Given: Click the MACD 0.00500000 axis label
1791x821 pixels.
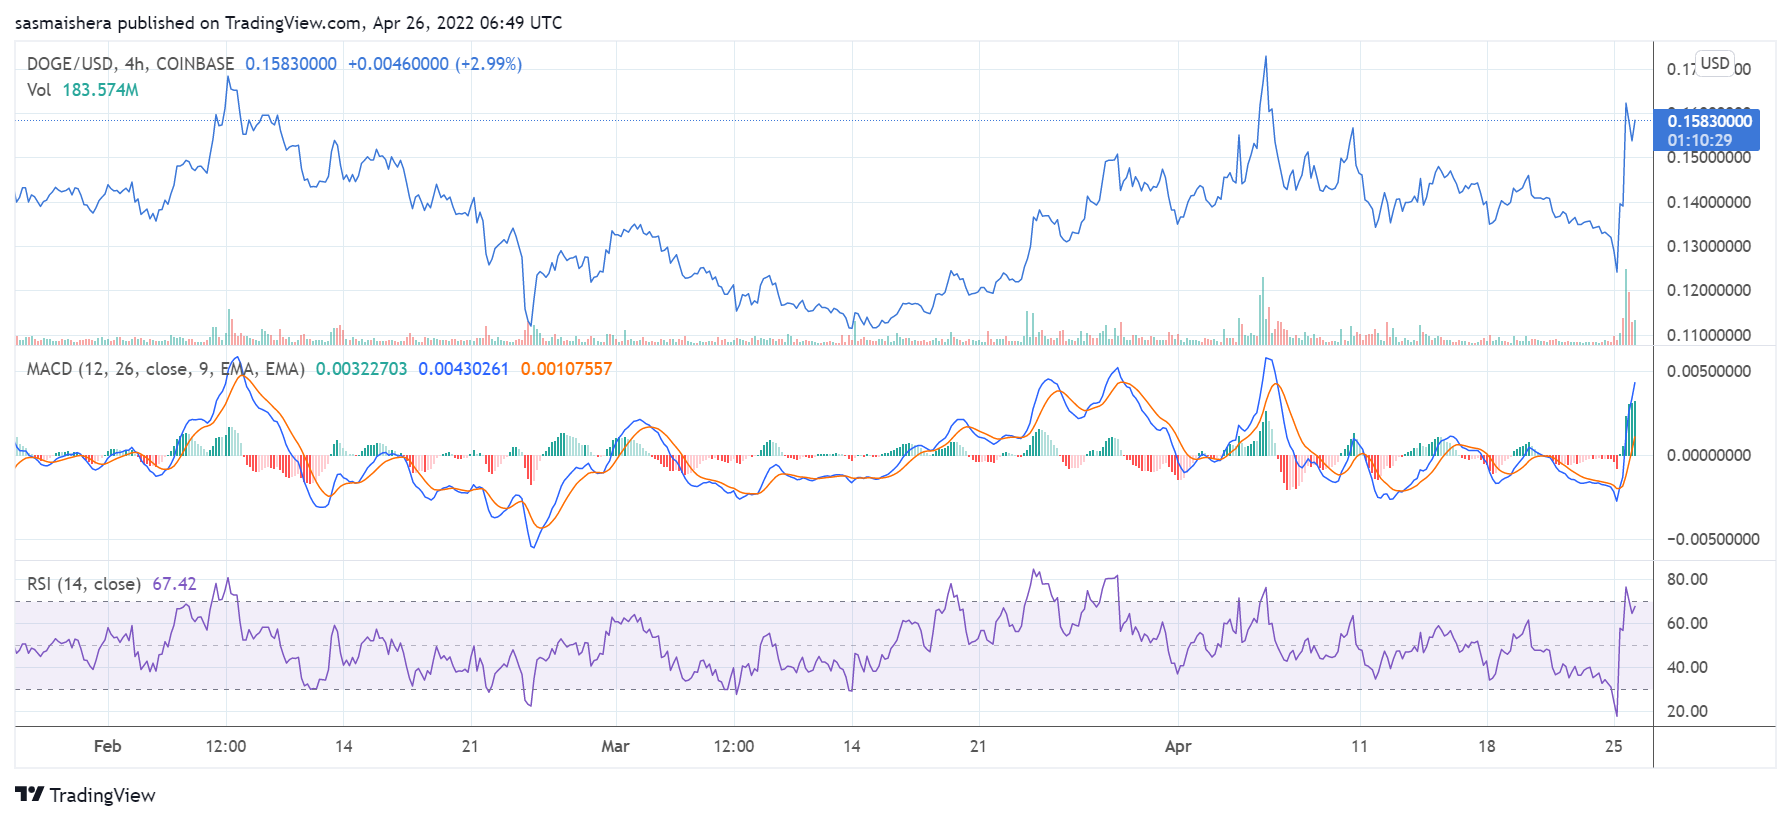Looking at the screenshot, I should point(1709,371).
